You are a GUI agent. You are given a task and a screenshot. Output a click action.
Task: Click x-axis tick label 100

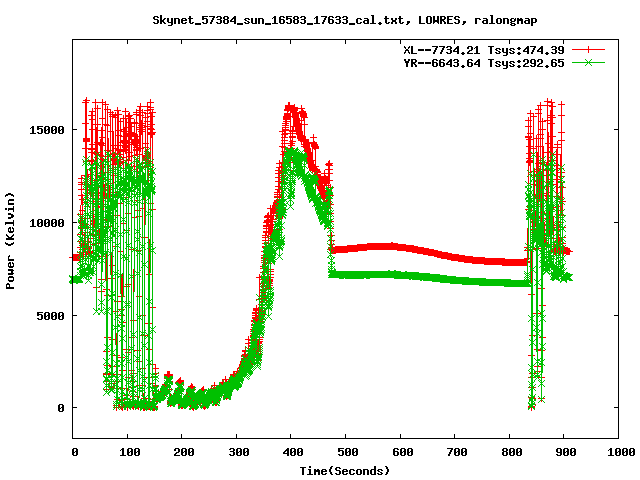click(x=129, y=452)
